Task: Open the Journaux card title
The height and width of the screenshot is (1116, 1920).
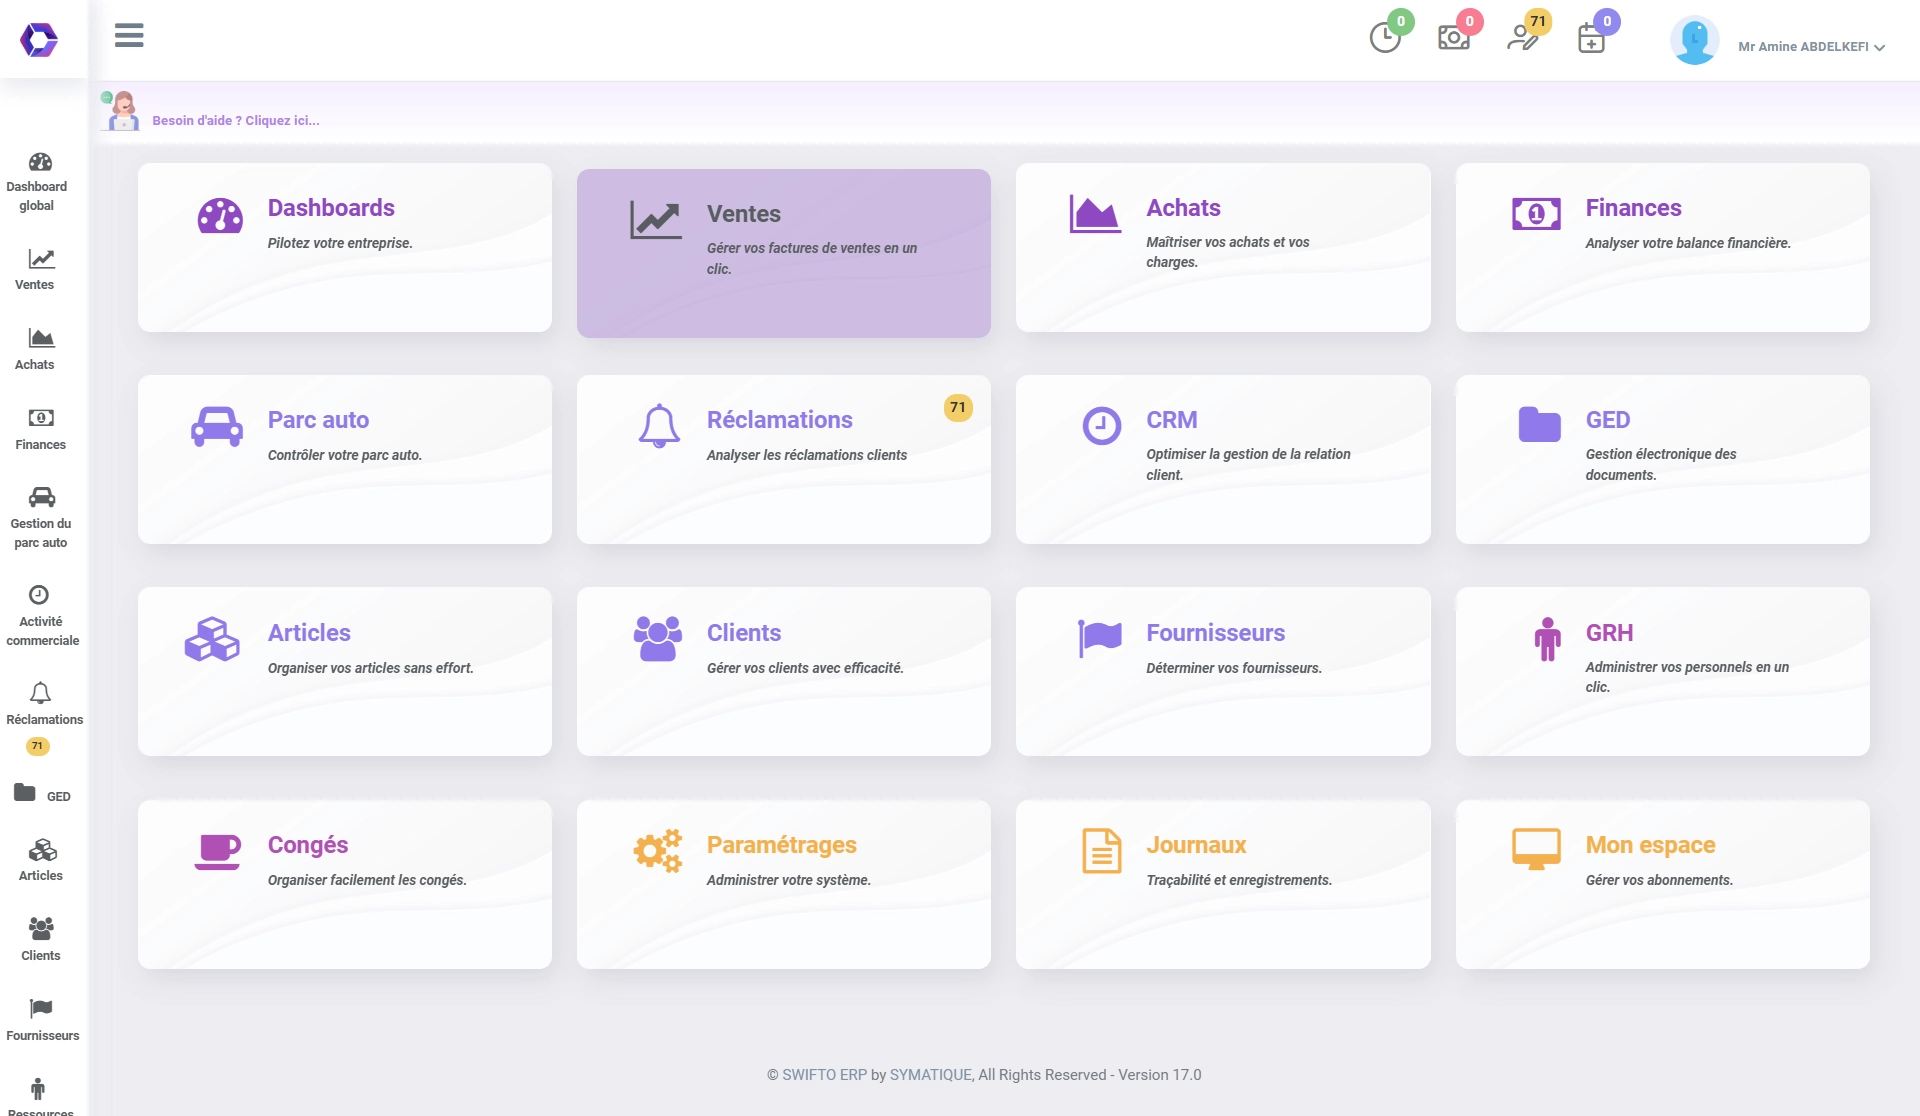Action: point(1196,845)
